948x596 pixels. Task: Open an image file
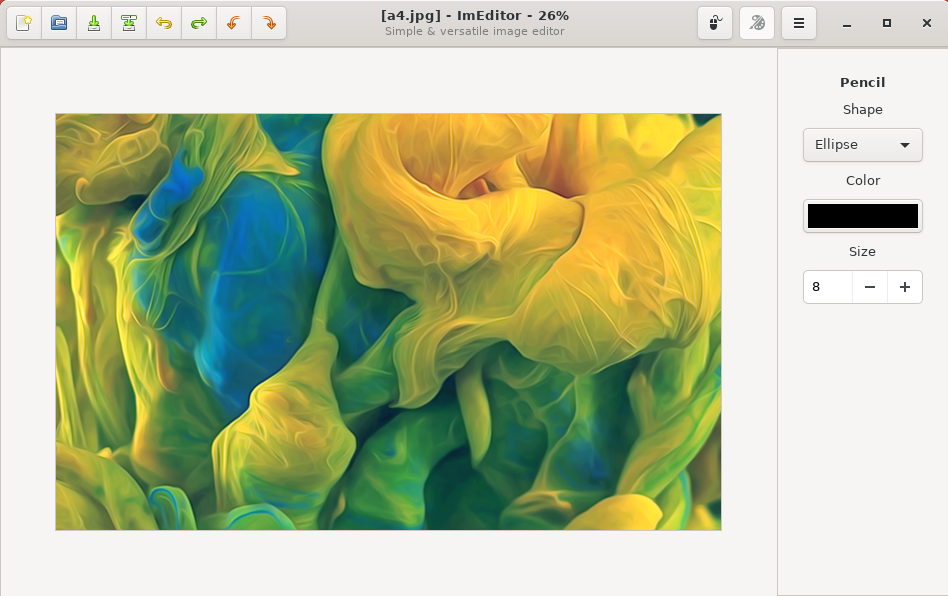59,23
